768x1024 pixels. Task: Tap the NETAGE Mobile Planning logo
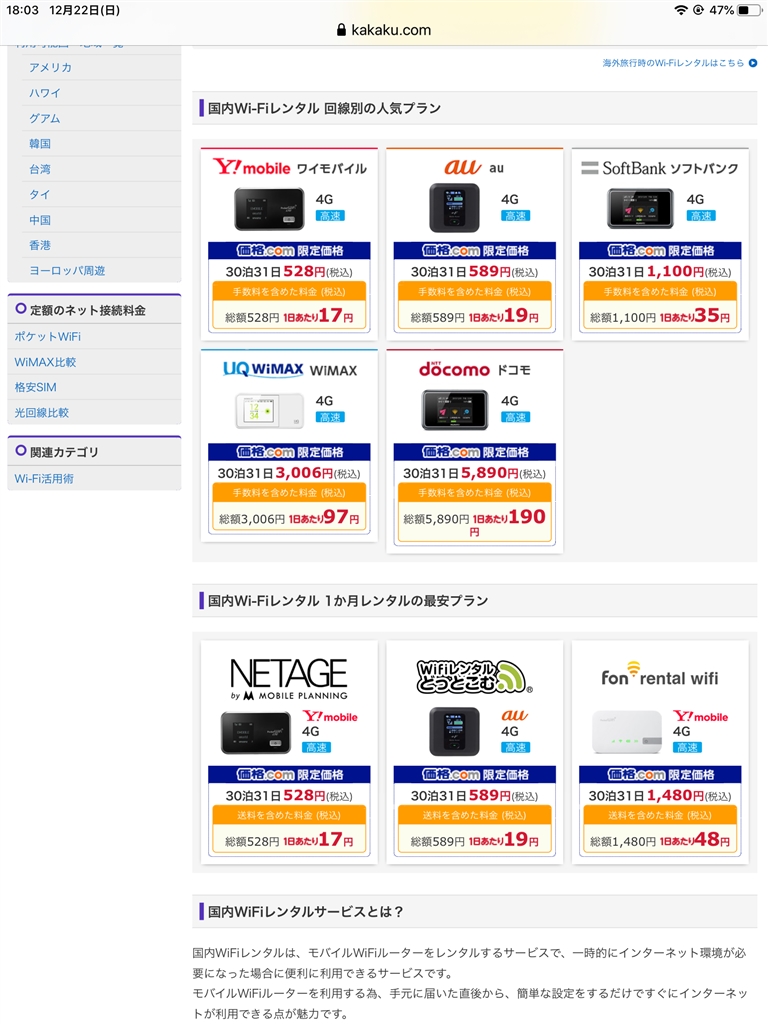(x=289, y=679)
